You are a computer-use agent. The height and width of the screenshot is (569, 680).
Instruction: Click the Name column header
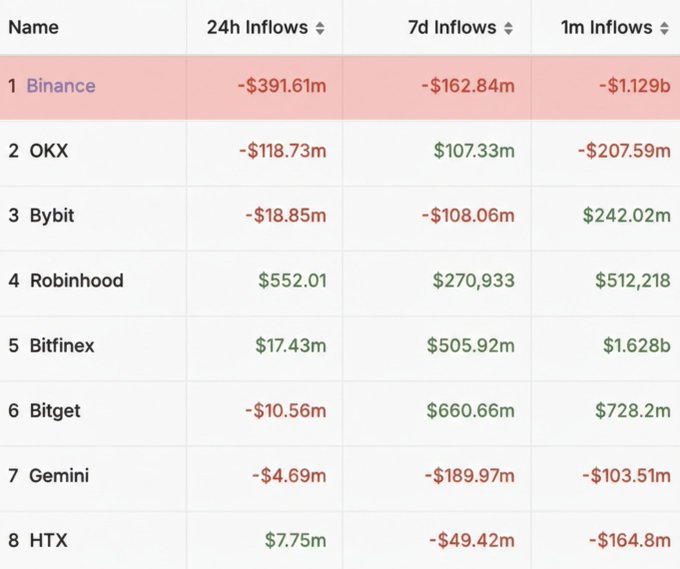point(33,27)
